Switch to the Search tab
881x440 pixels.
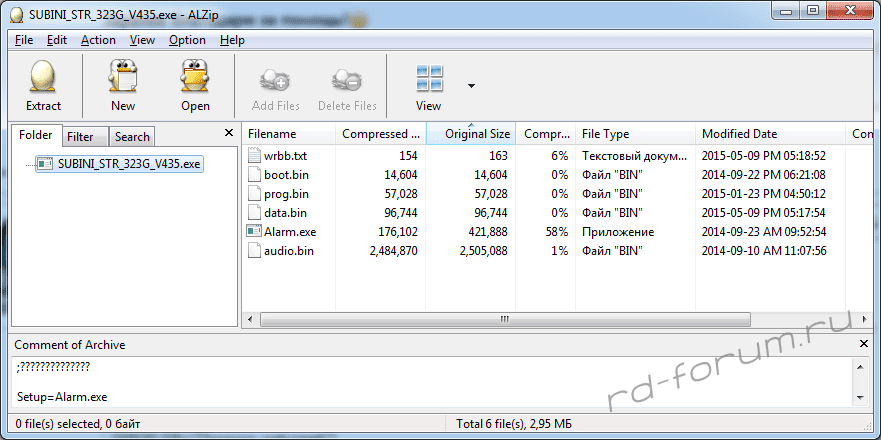(131, 137)
